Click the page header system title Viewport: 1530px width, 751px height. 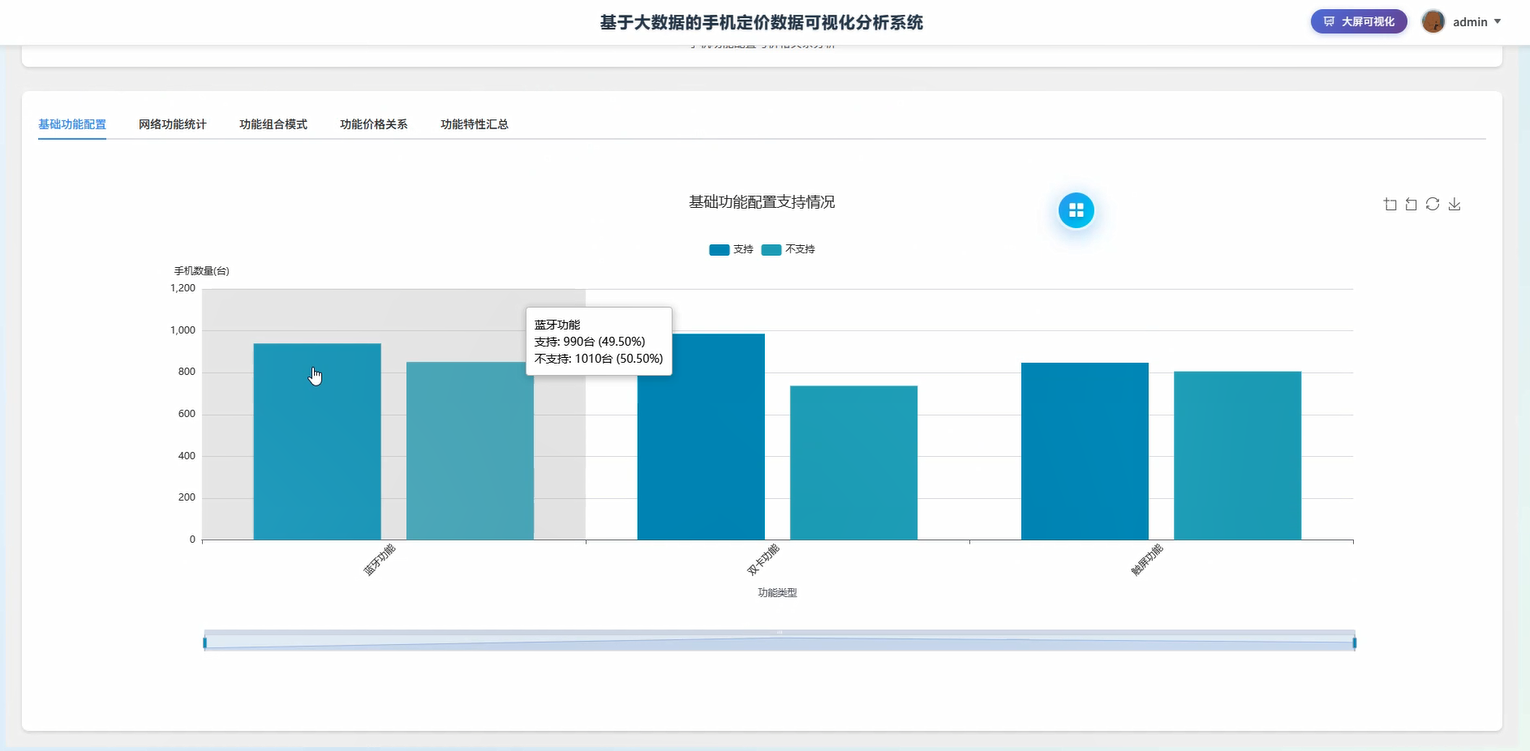pyautogui.click(x=761, y=21)
